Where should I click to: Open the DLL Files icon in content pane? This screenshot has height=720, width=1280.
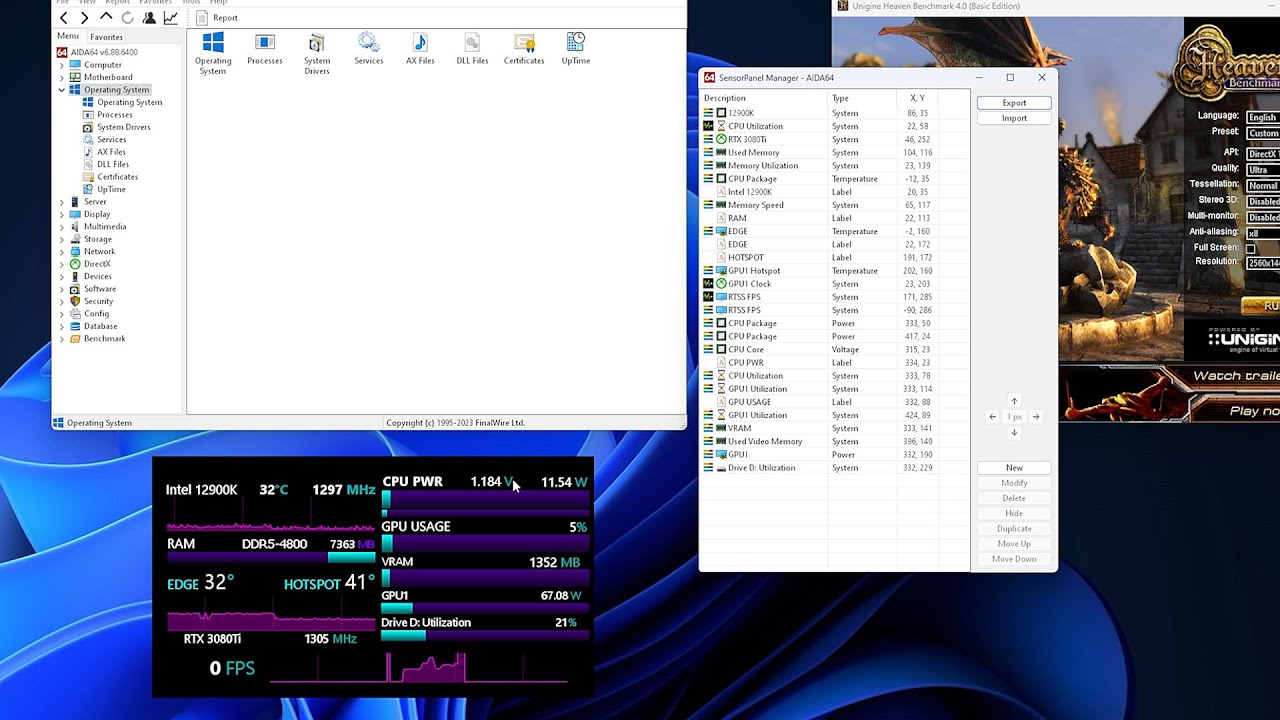[472, 49]
